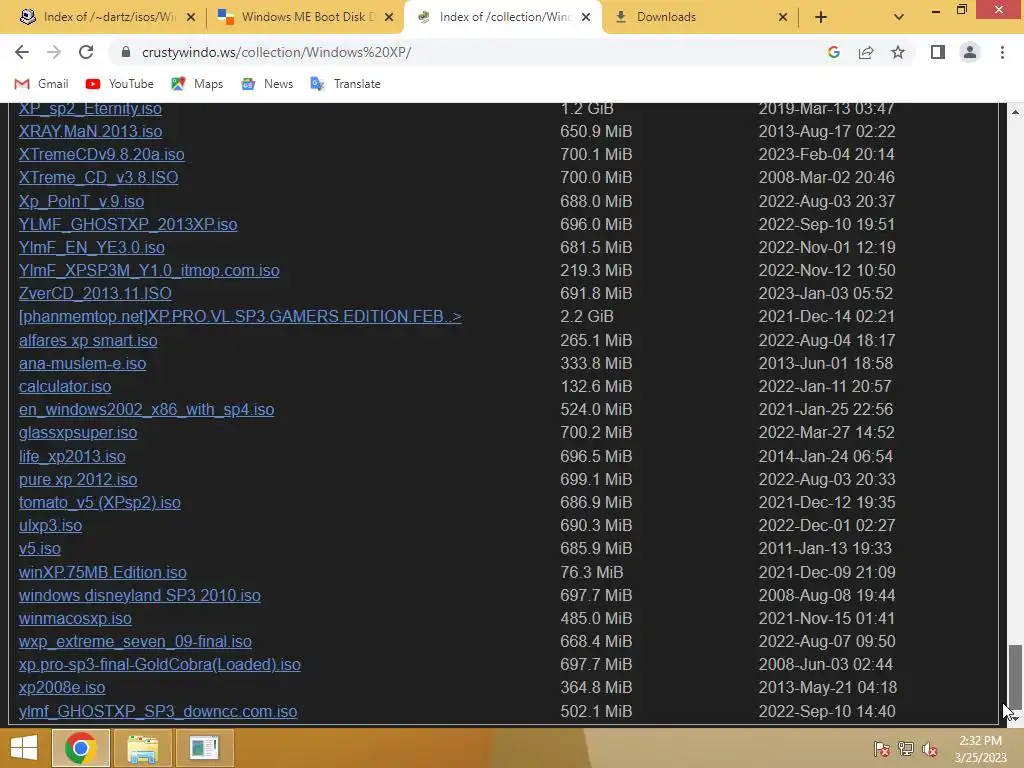Open the third taskbar app icon
Image resolution: width=1024 pixels, height=768 pixels.
(204, 748)
